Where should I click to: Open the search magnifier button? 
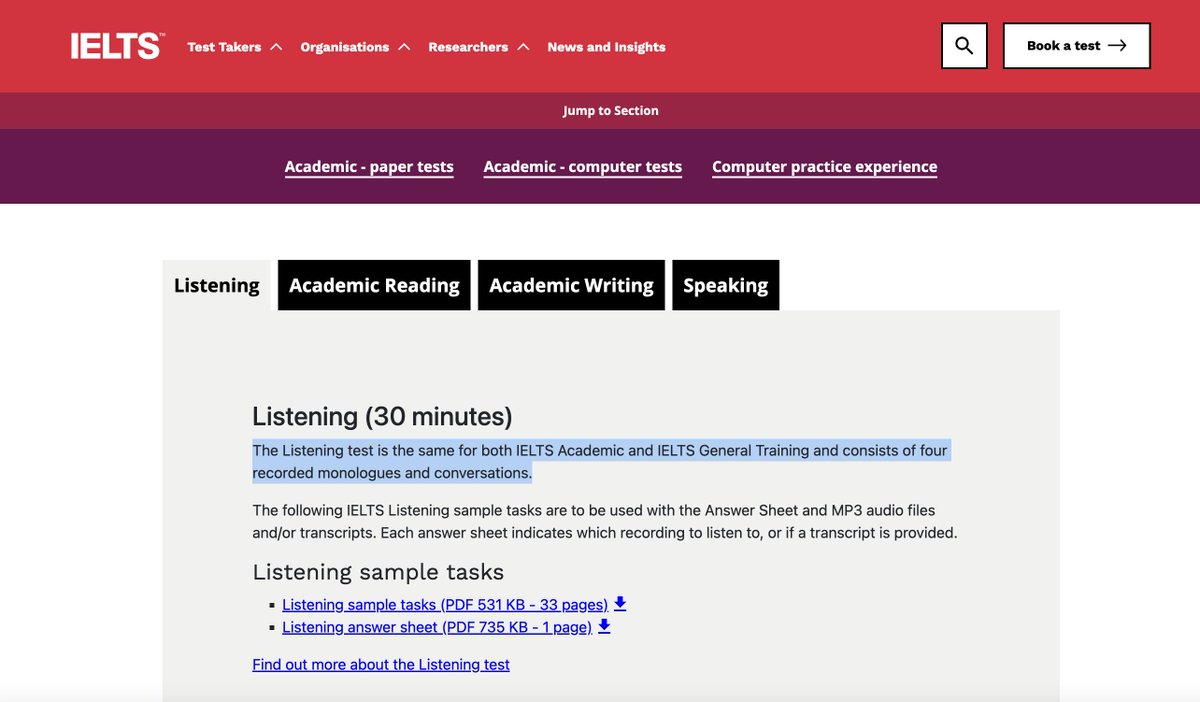(x=964, y=46)
